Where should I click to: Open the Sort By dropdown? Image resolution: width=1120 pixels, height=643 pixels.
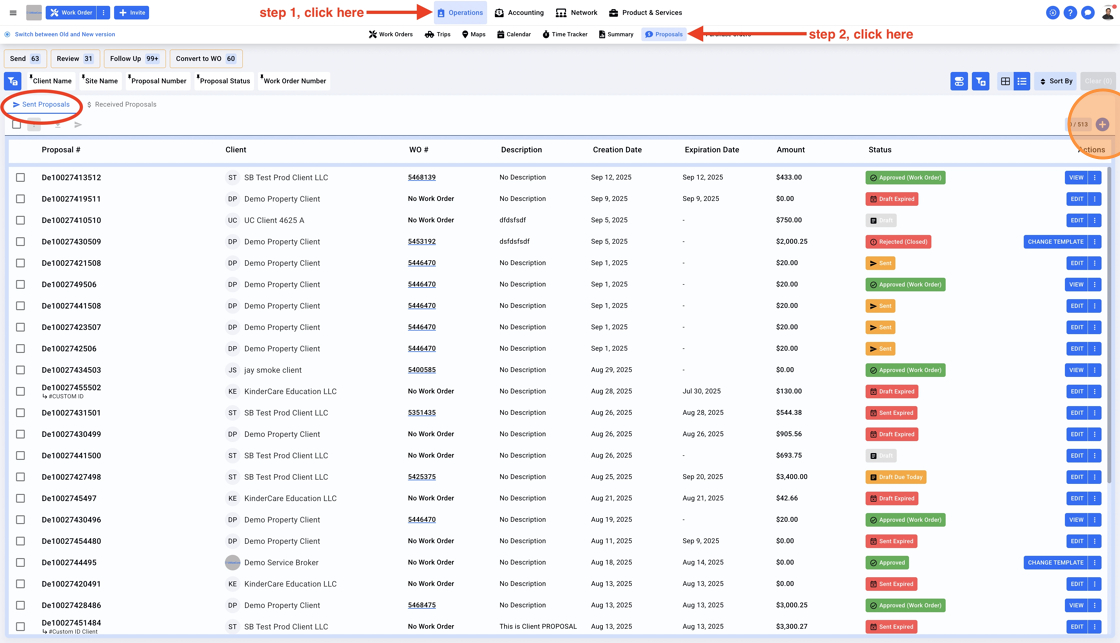pyautogui.click(x=1056, y=81)
